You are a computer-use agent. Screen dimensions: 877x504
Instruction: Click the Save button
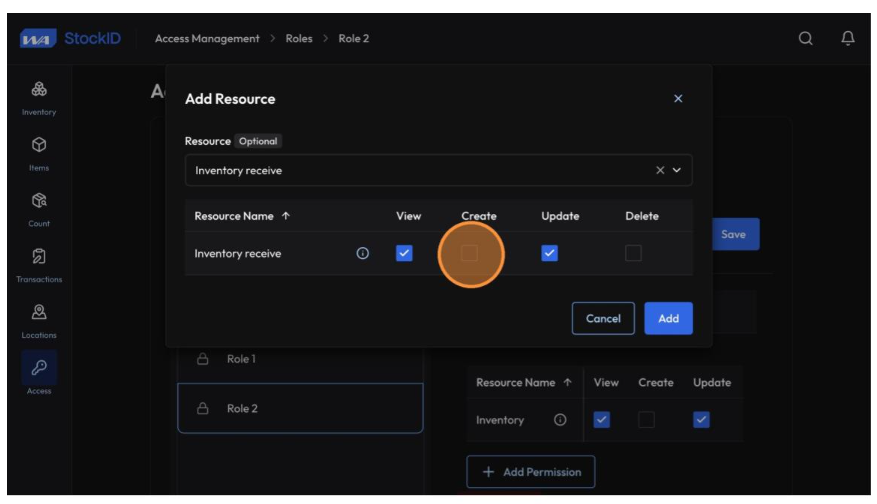tap(733, 234)
